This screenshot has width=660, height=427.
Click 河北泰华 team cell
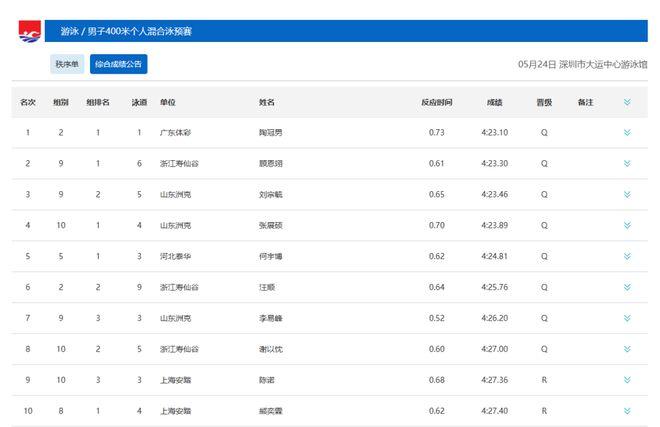[x=175, y=256]
